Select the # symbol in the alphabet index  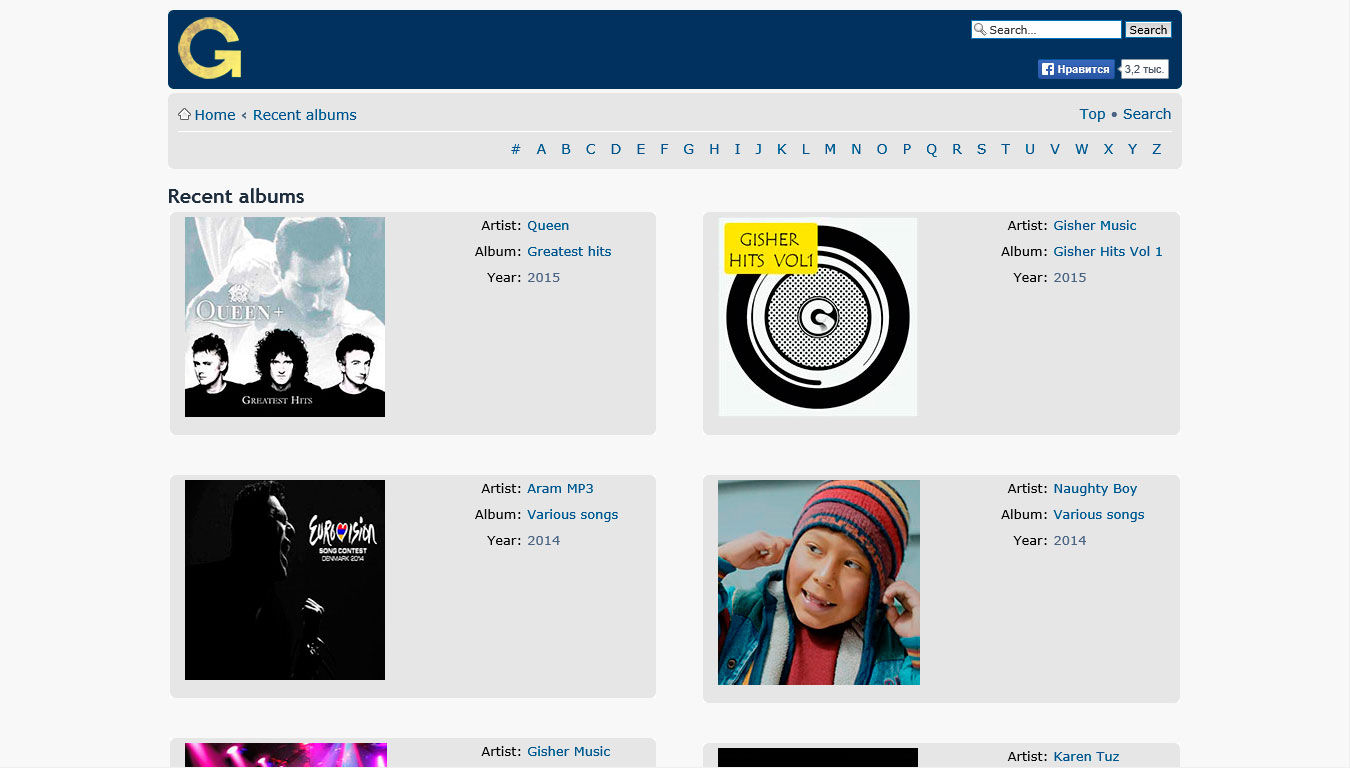click(516, 149)
